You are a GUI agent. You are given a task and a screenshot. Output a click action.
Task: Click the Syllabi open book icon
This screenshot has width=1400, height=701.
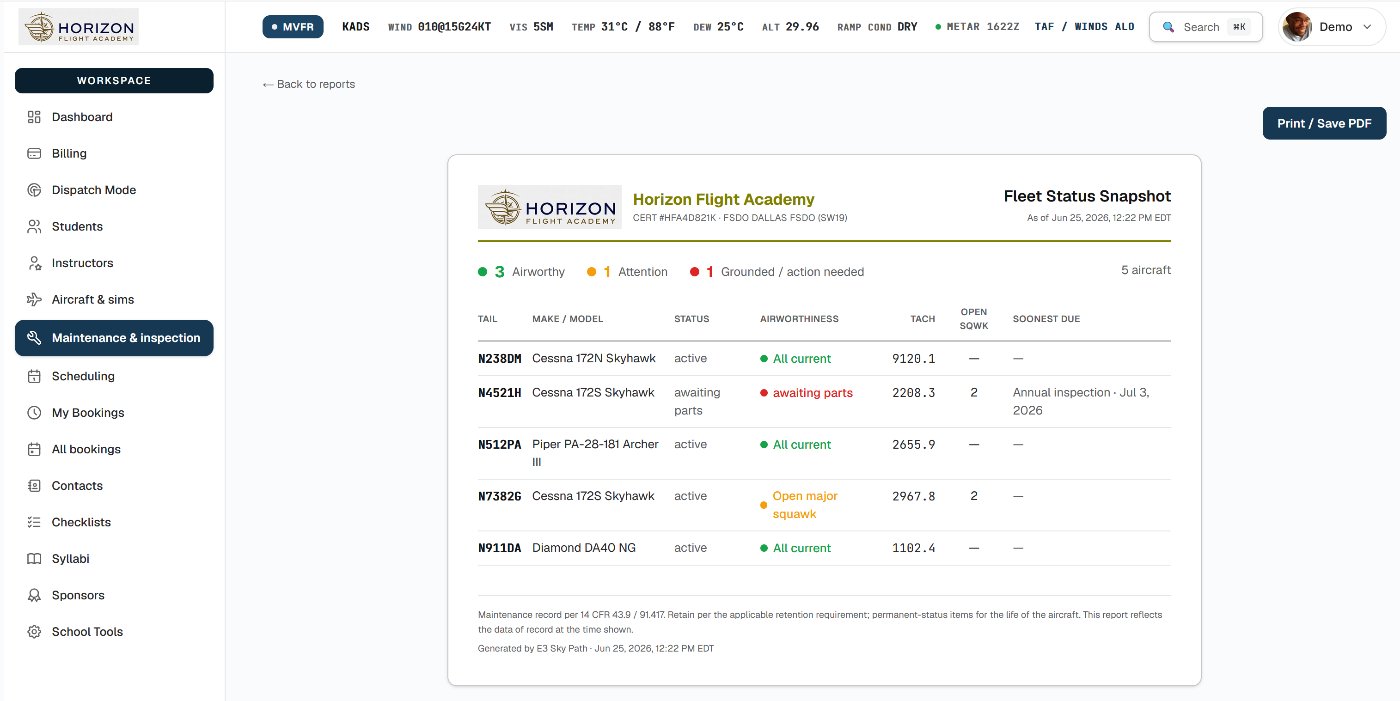[x=34, y=559]
